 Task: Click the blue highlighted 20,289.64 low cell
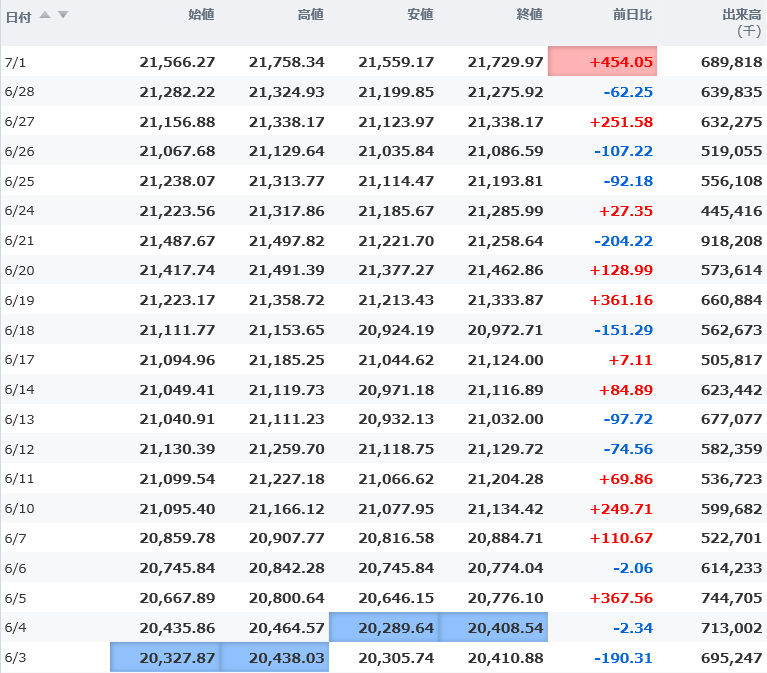click(384, 628)
